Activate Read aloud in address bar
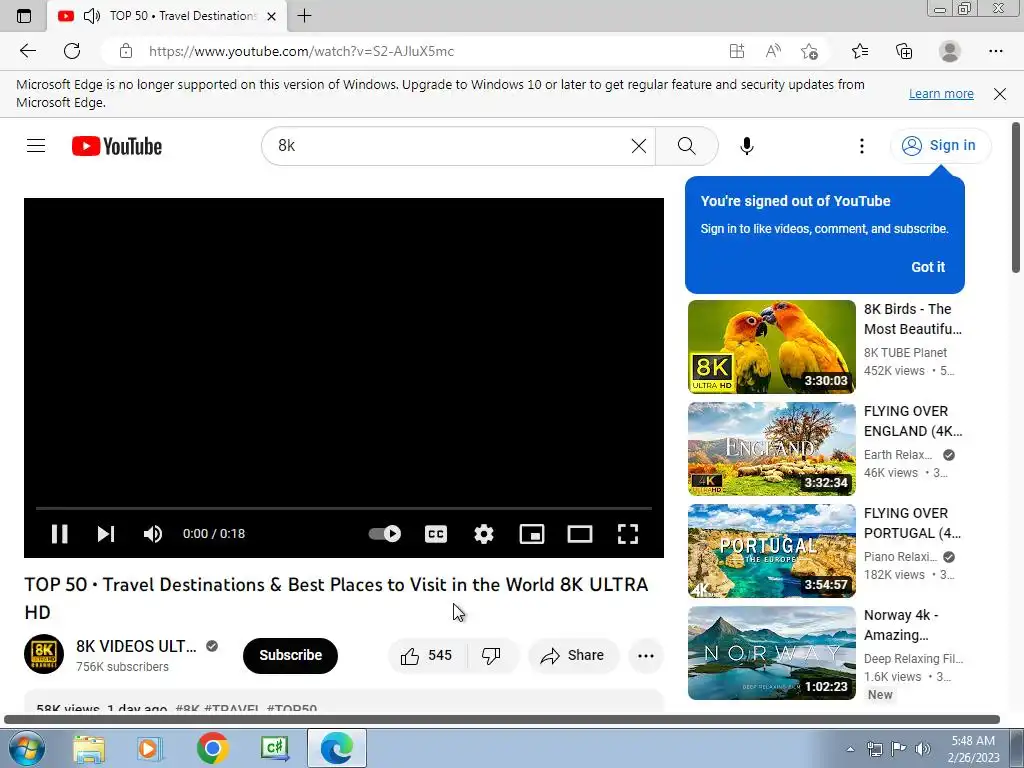This screenshot has width=1024, height=768. pos(773,51)
